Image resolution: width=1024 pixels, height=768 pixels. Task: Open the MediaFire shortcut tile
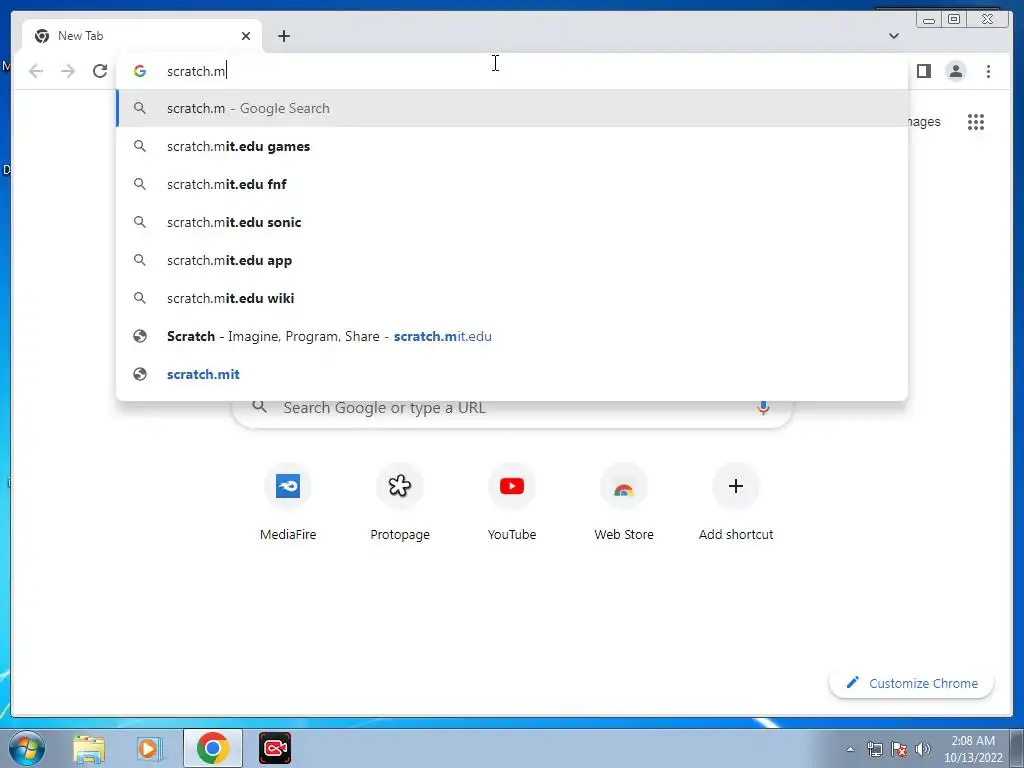[x=288, y=504]
